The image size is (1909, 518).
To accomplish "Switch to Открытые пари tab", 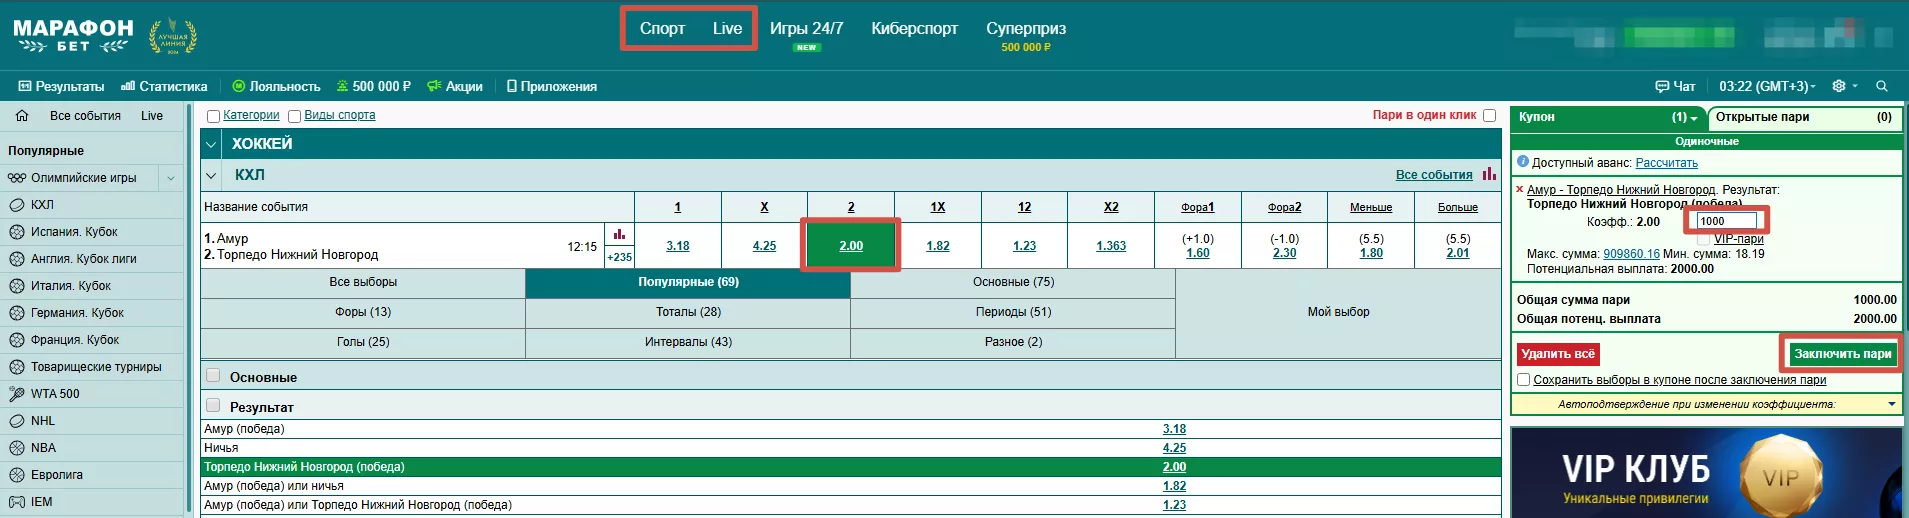I will click(1802, 117).
